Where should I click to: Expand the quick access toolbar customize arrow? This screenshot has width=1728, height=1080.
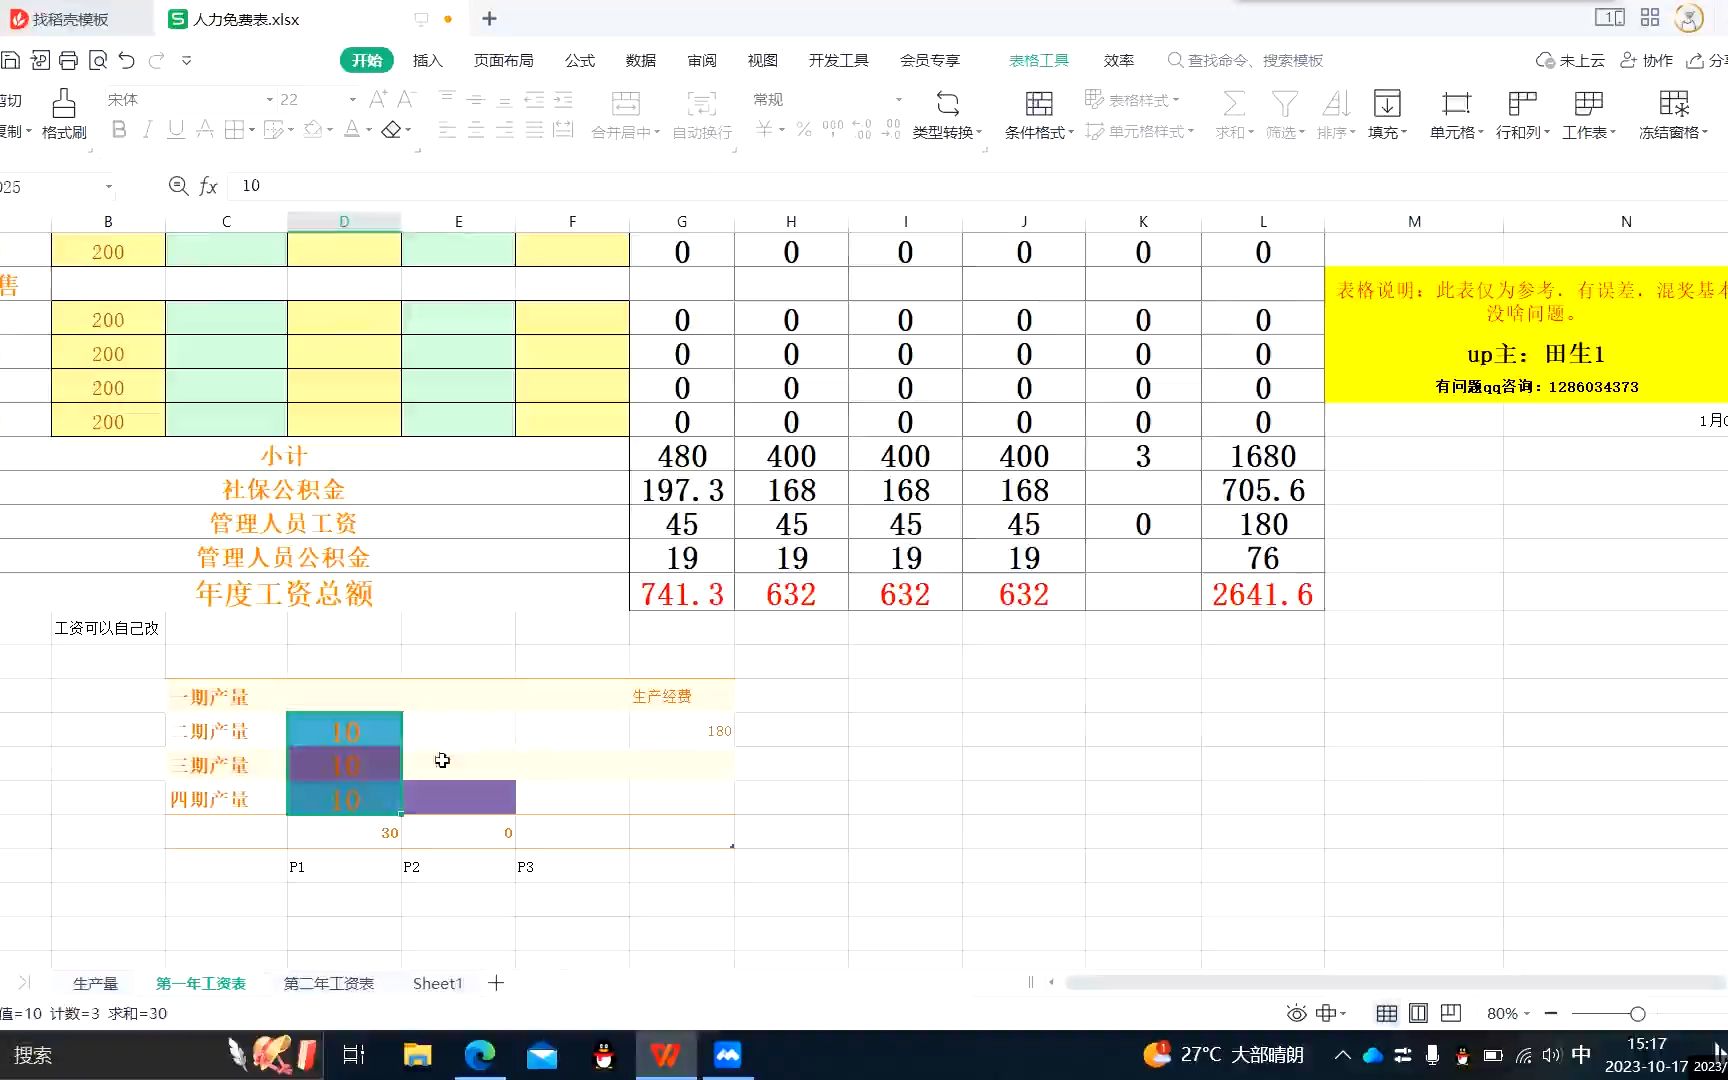(186, 61)
